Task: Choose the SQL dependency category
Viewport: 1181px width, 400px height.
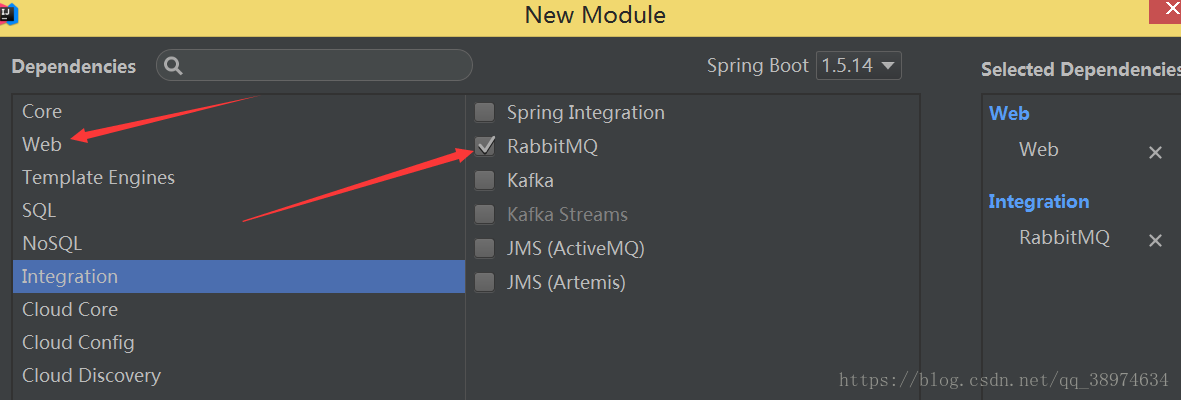Action: pyautogui.click(x=39, y=211)
